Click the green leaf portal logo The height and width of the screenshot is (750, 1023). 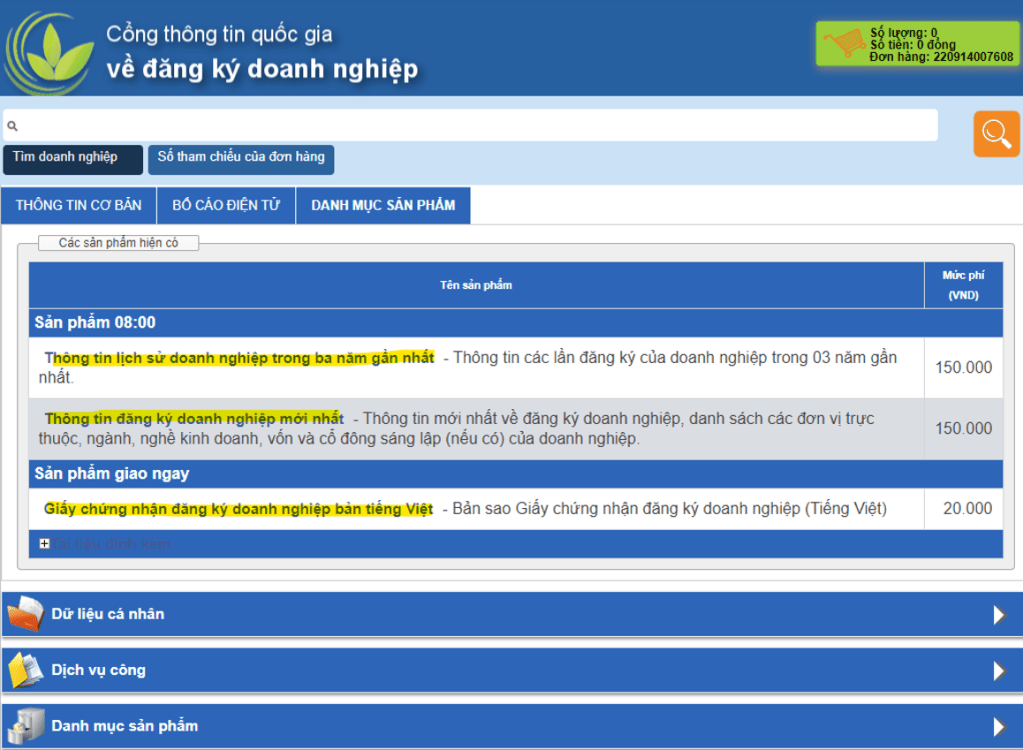[x=49, y=52]
